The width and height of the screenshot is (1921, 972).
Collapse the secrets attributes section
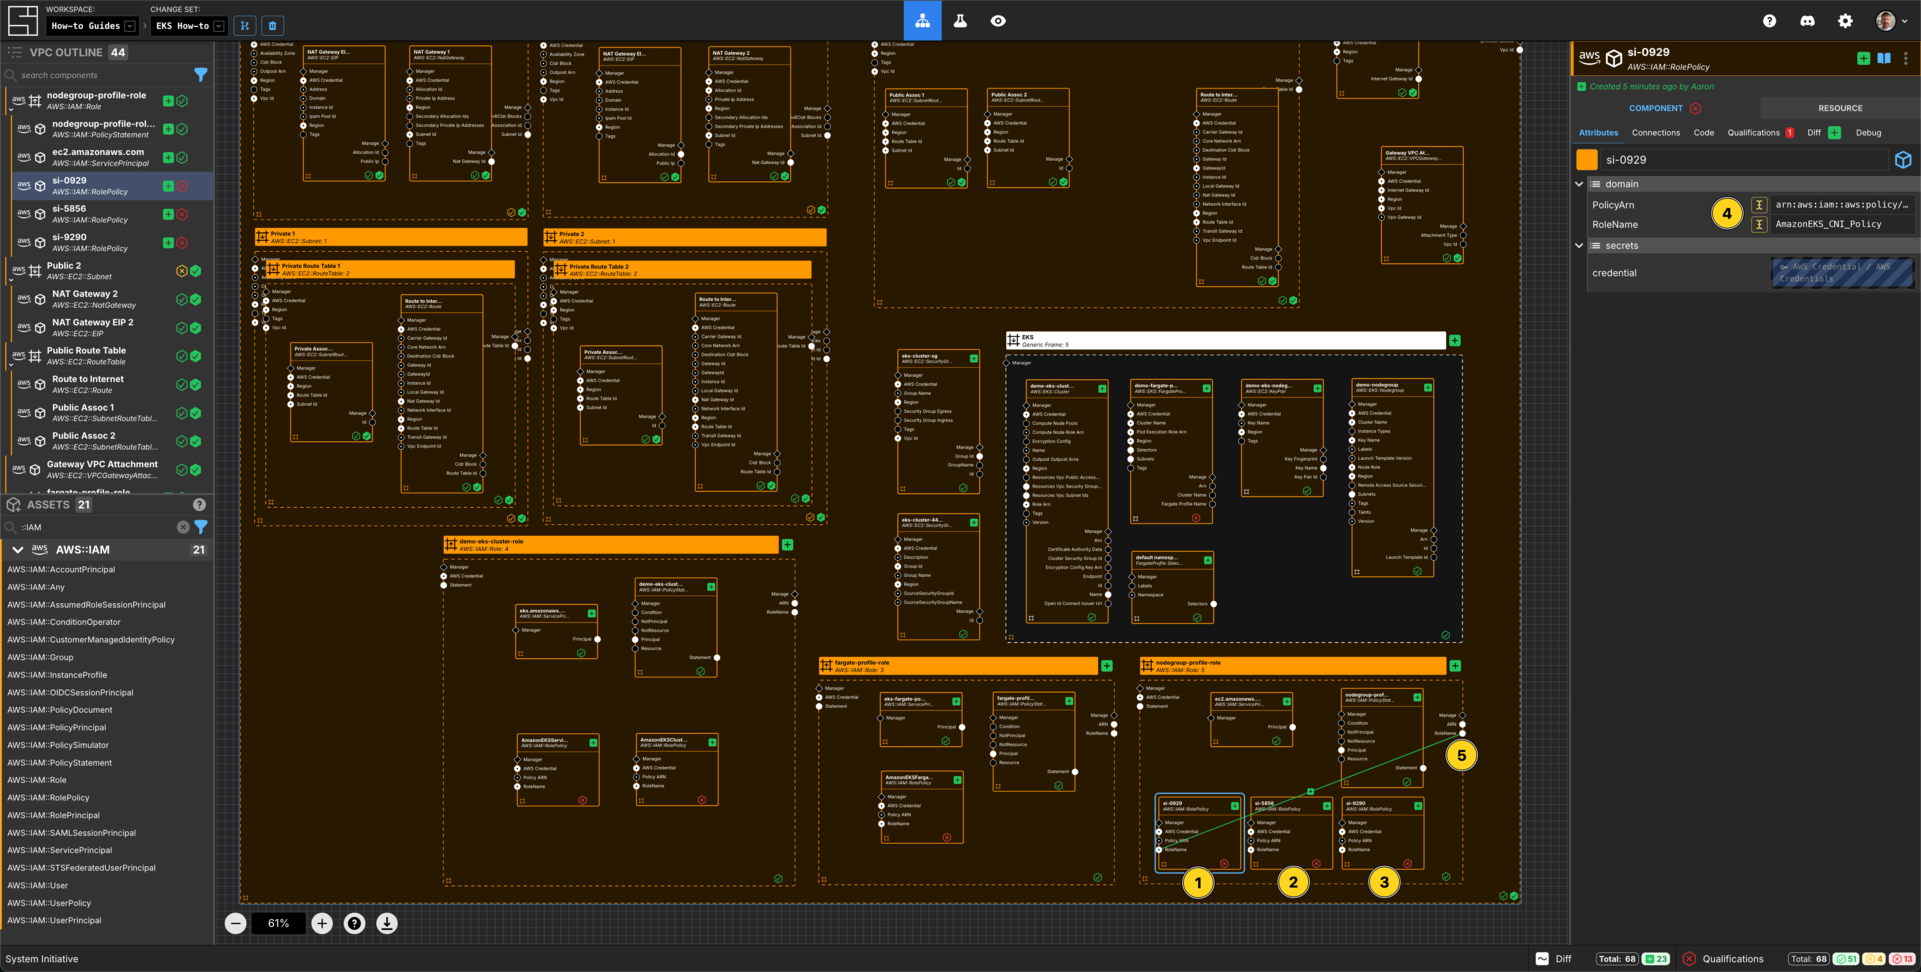tap(1580, 246)
